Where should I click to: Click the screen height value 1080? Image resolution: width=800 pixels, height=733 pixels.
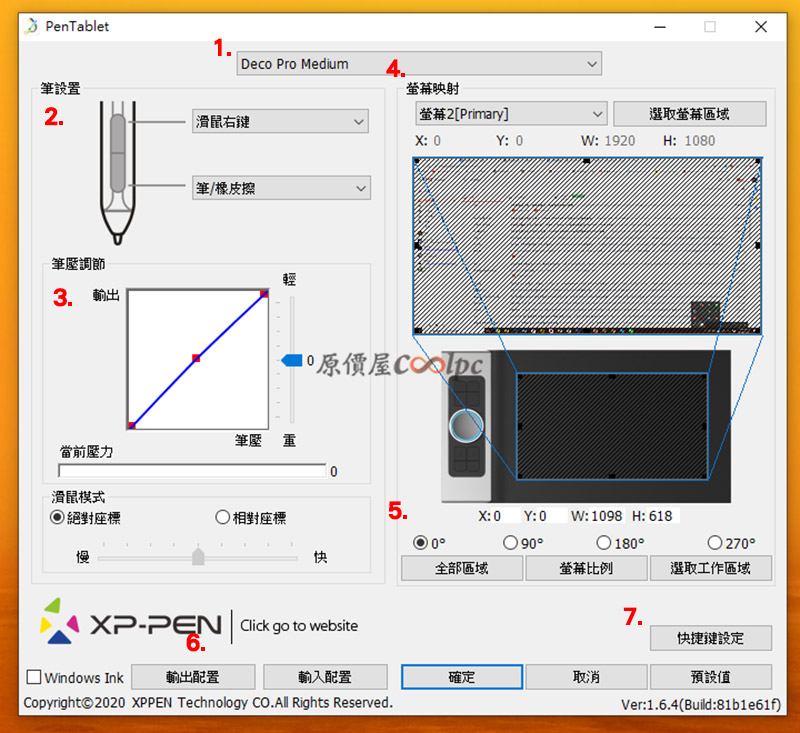pos(699,141)
